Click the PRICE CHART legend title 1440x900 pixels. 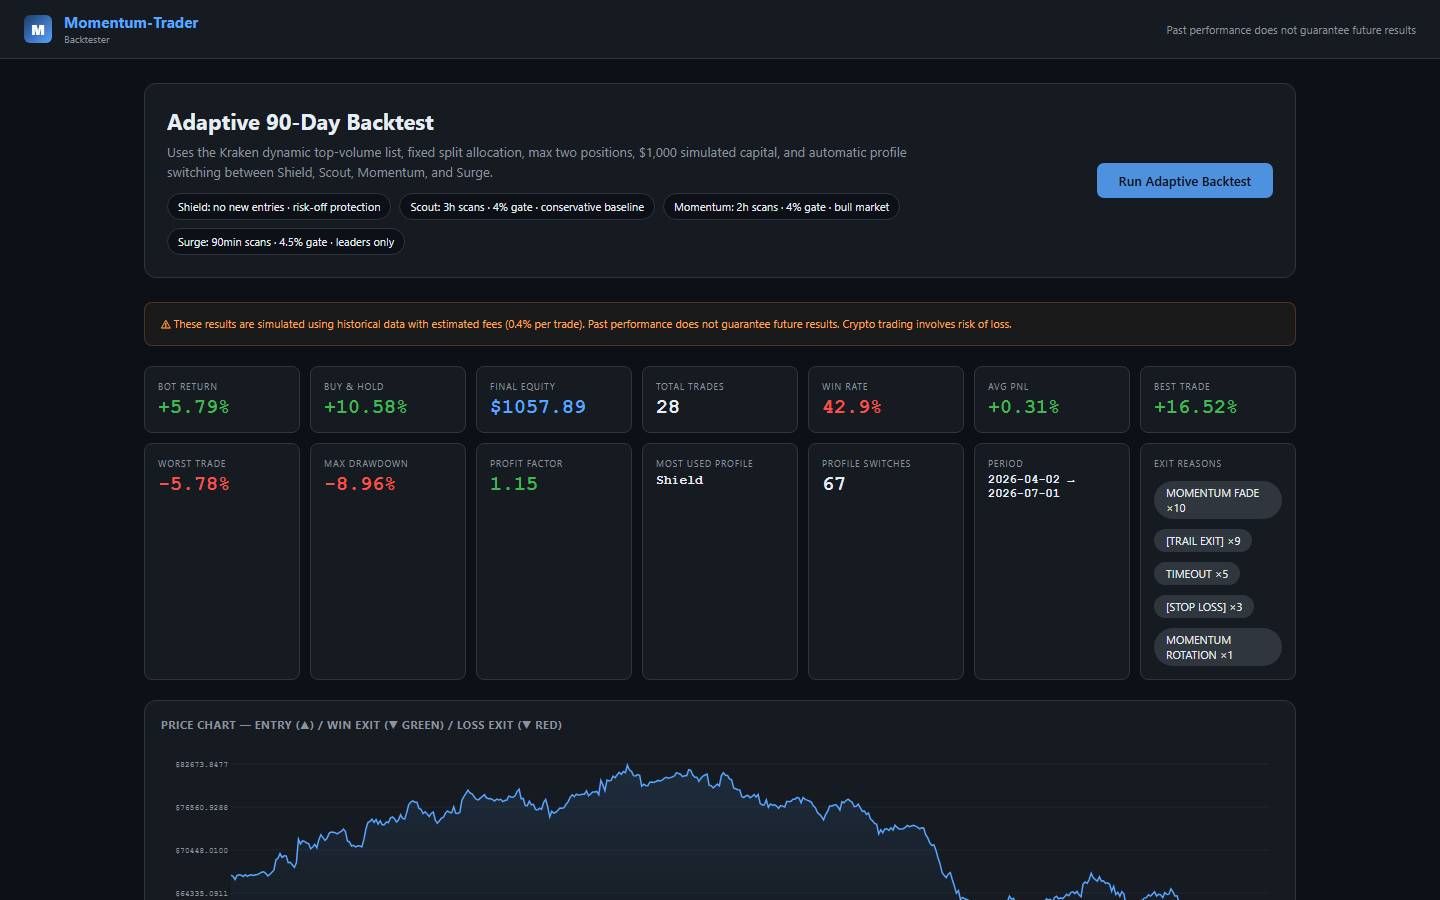(361, 725)
